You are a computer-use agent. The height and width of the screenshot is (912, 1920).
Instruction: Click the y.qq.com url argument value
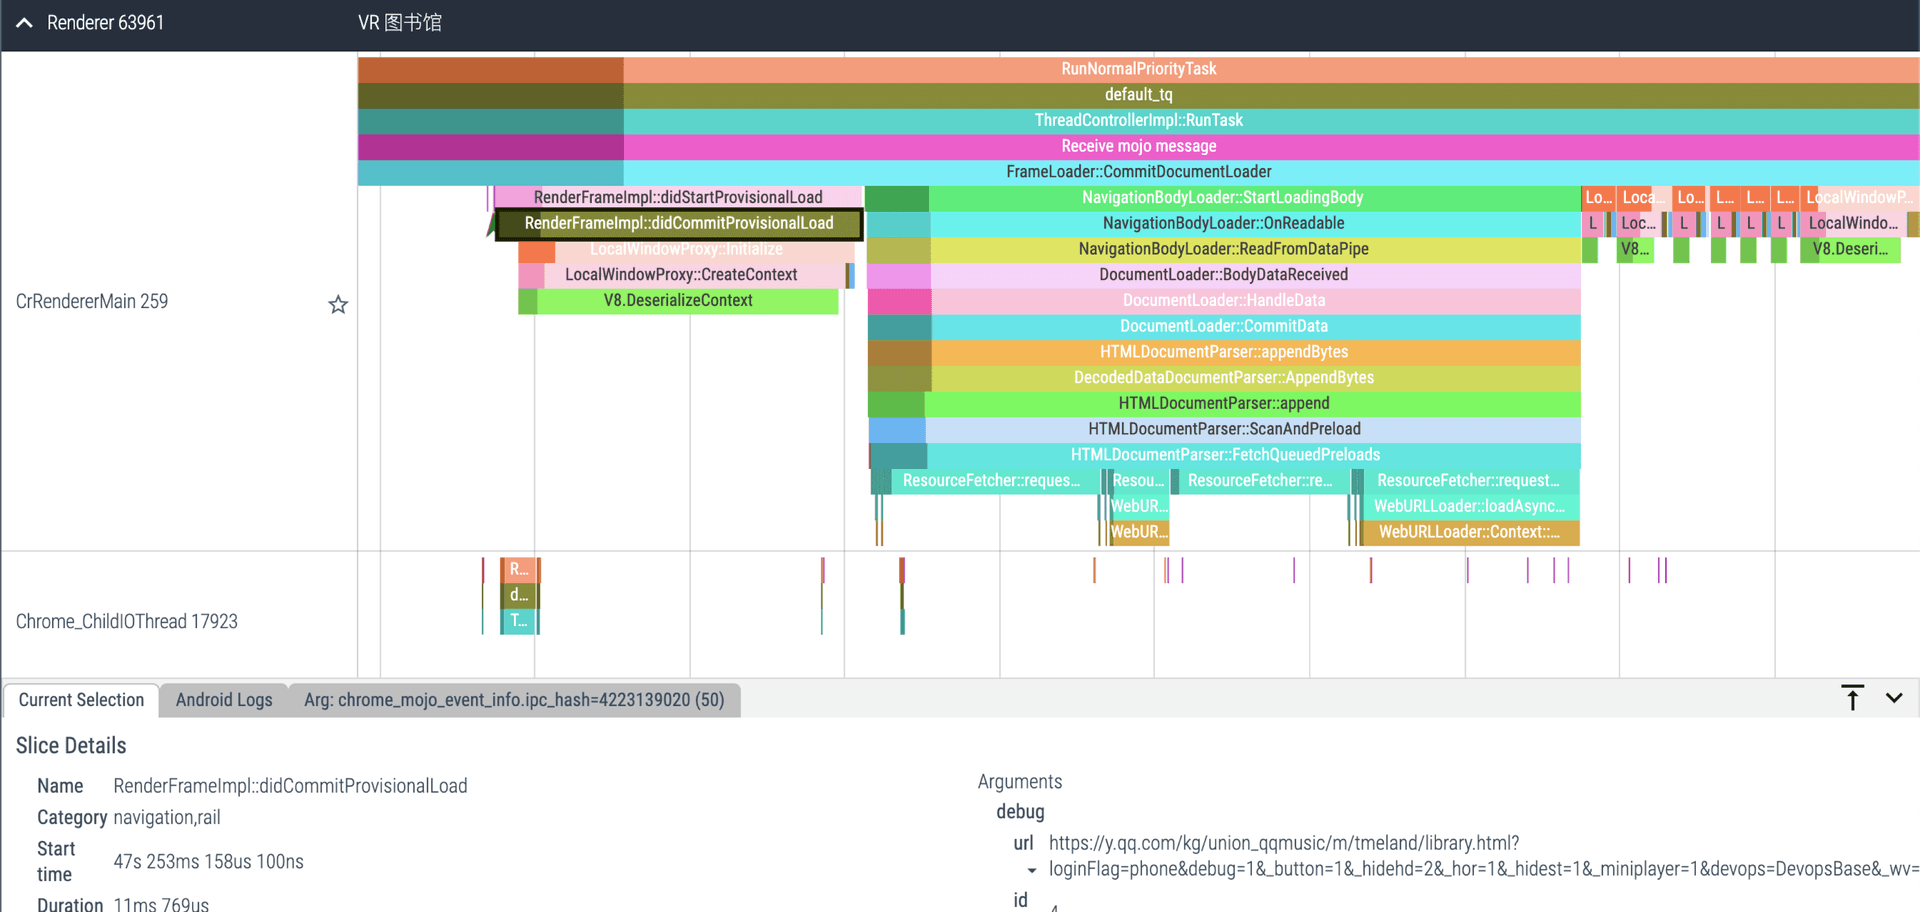coord(1483,856)
